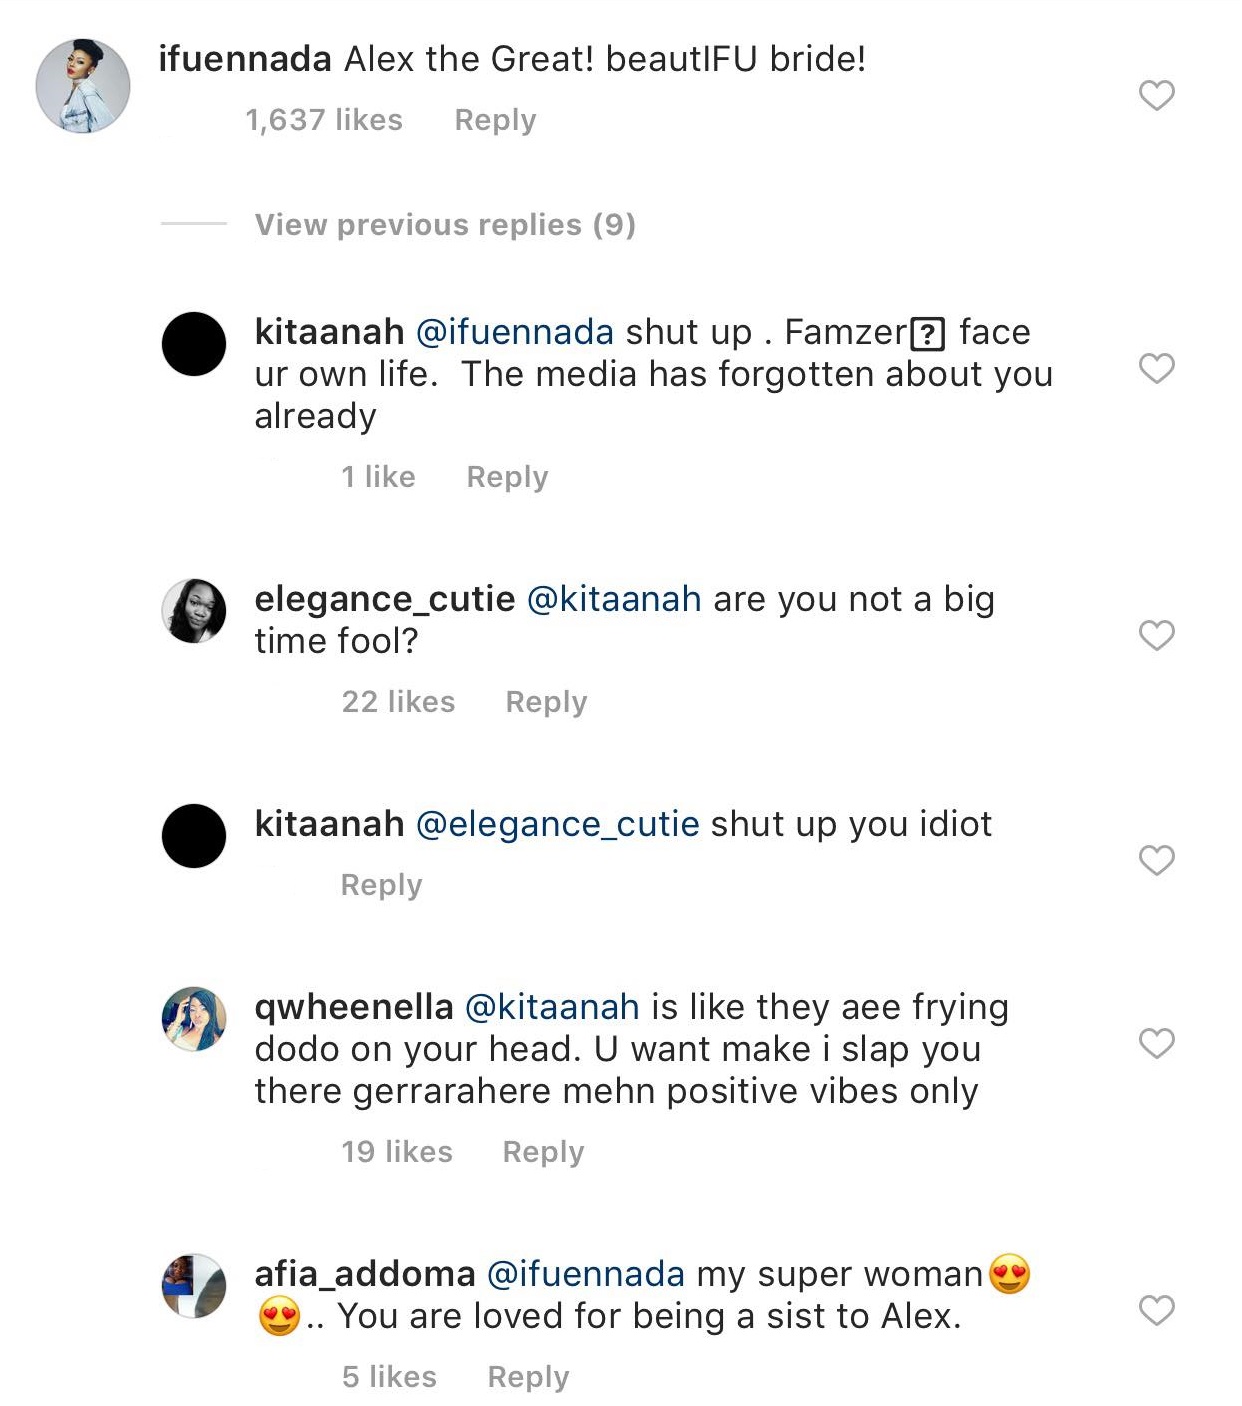View the 1,637 likes list
Viewport: 1242px width, 1406px height.
324,120
